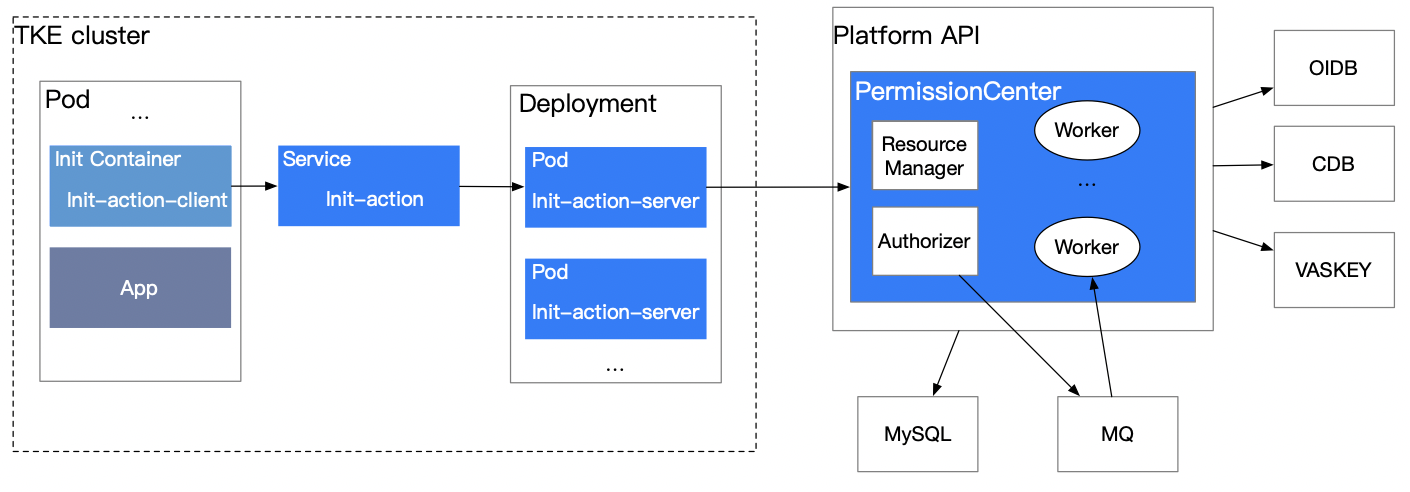
Task: Select the Init-action-client container box
Action: coord(140,186)
